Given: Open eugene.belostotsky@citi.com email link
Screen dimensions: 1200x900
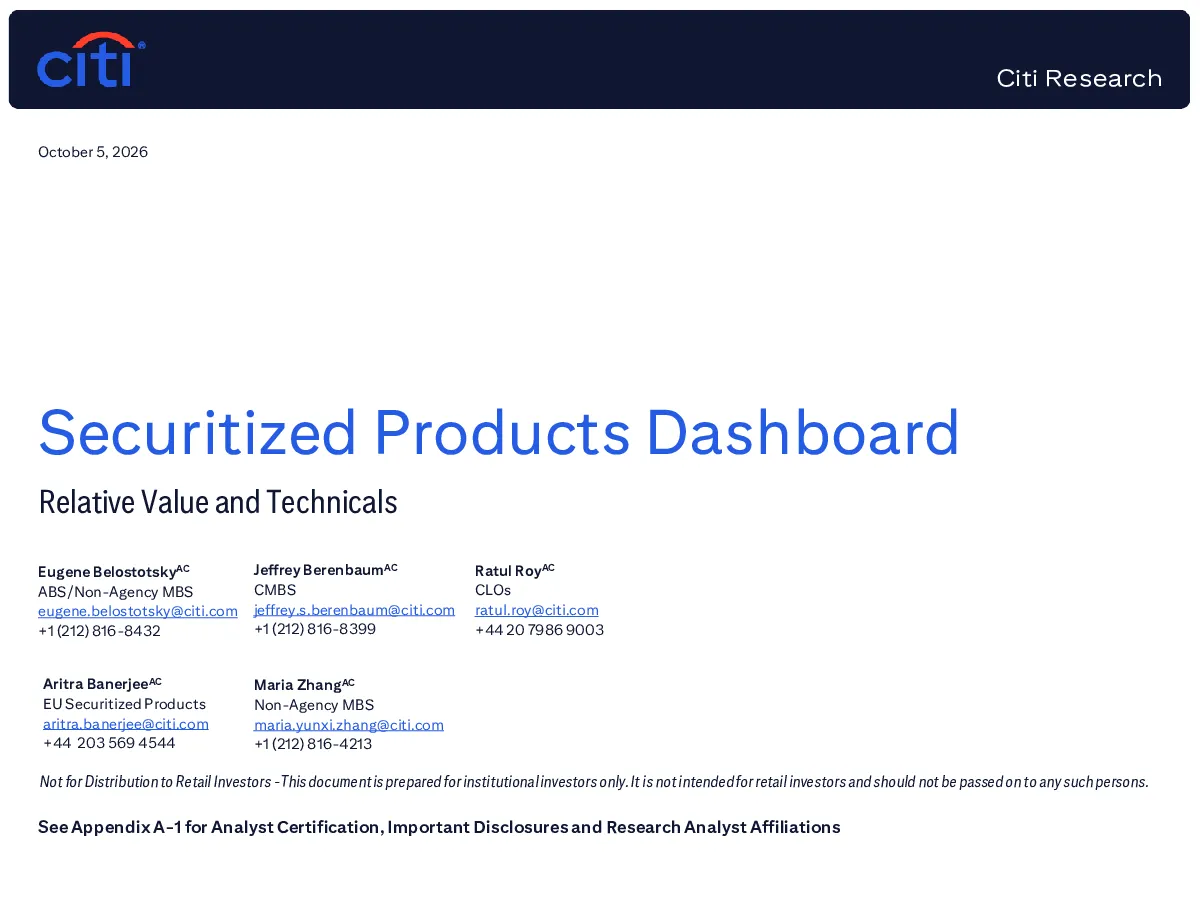Looking at the screenshot, I should 138,611.
